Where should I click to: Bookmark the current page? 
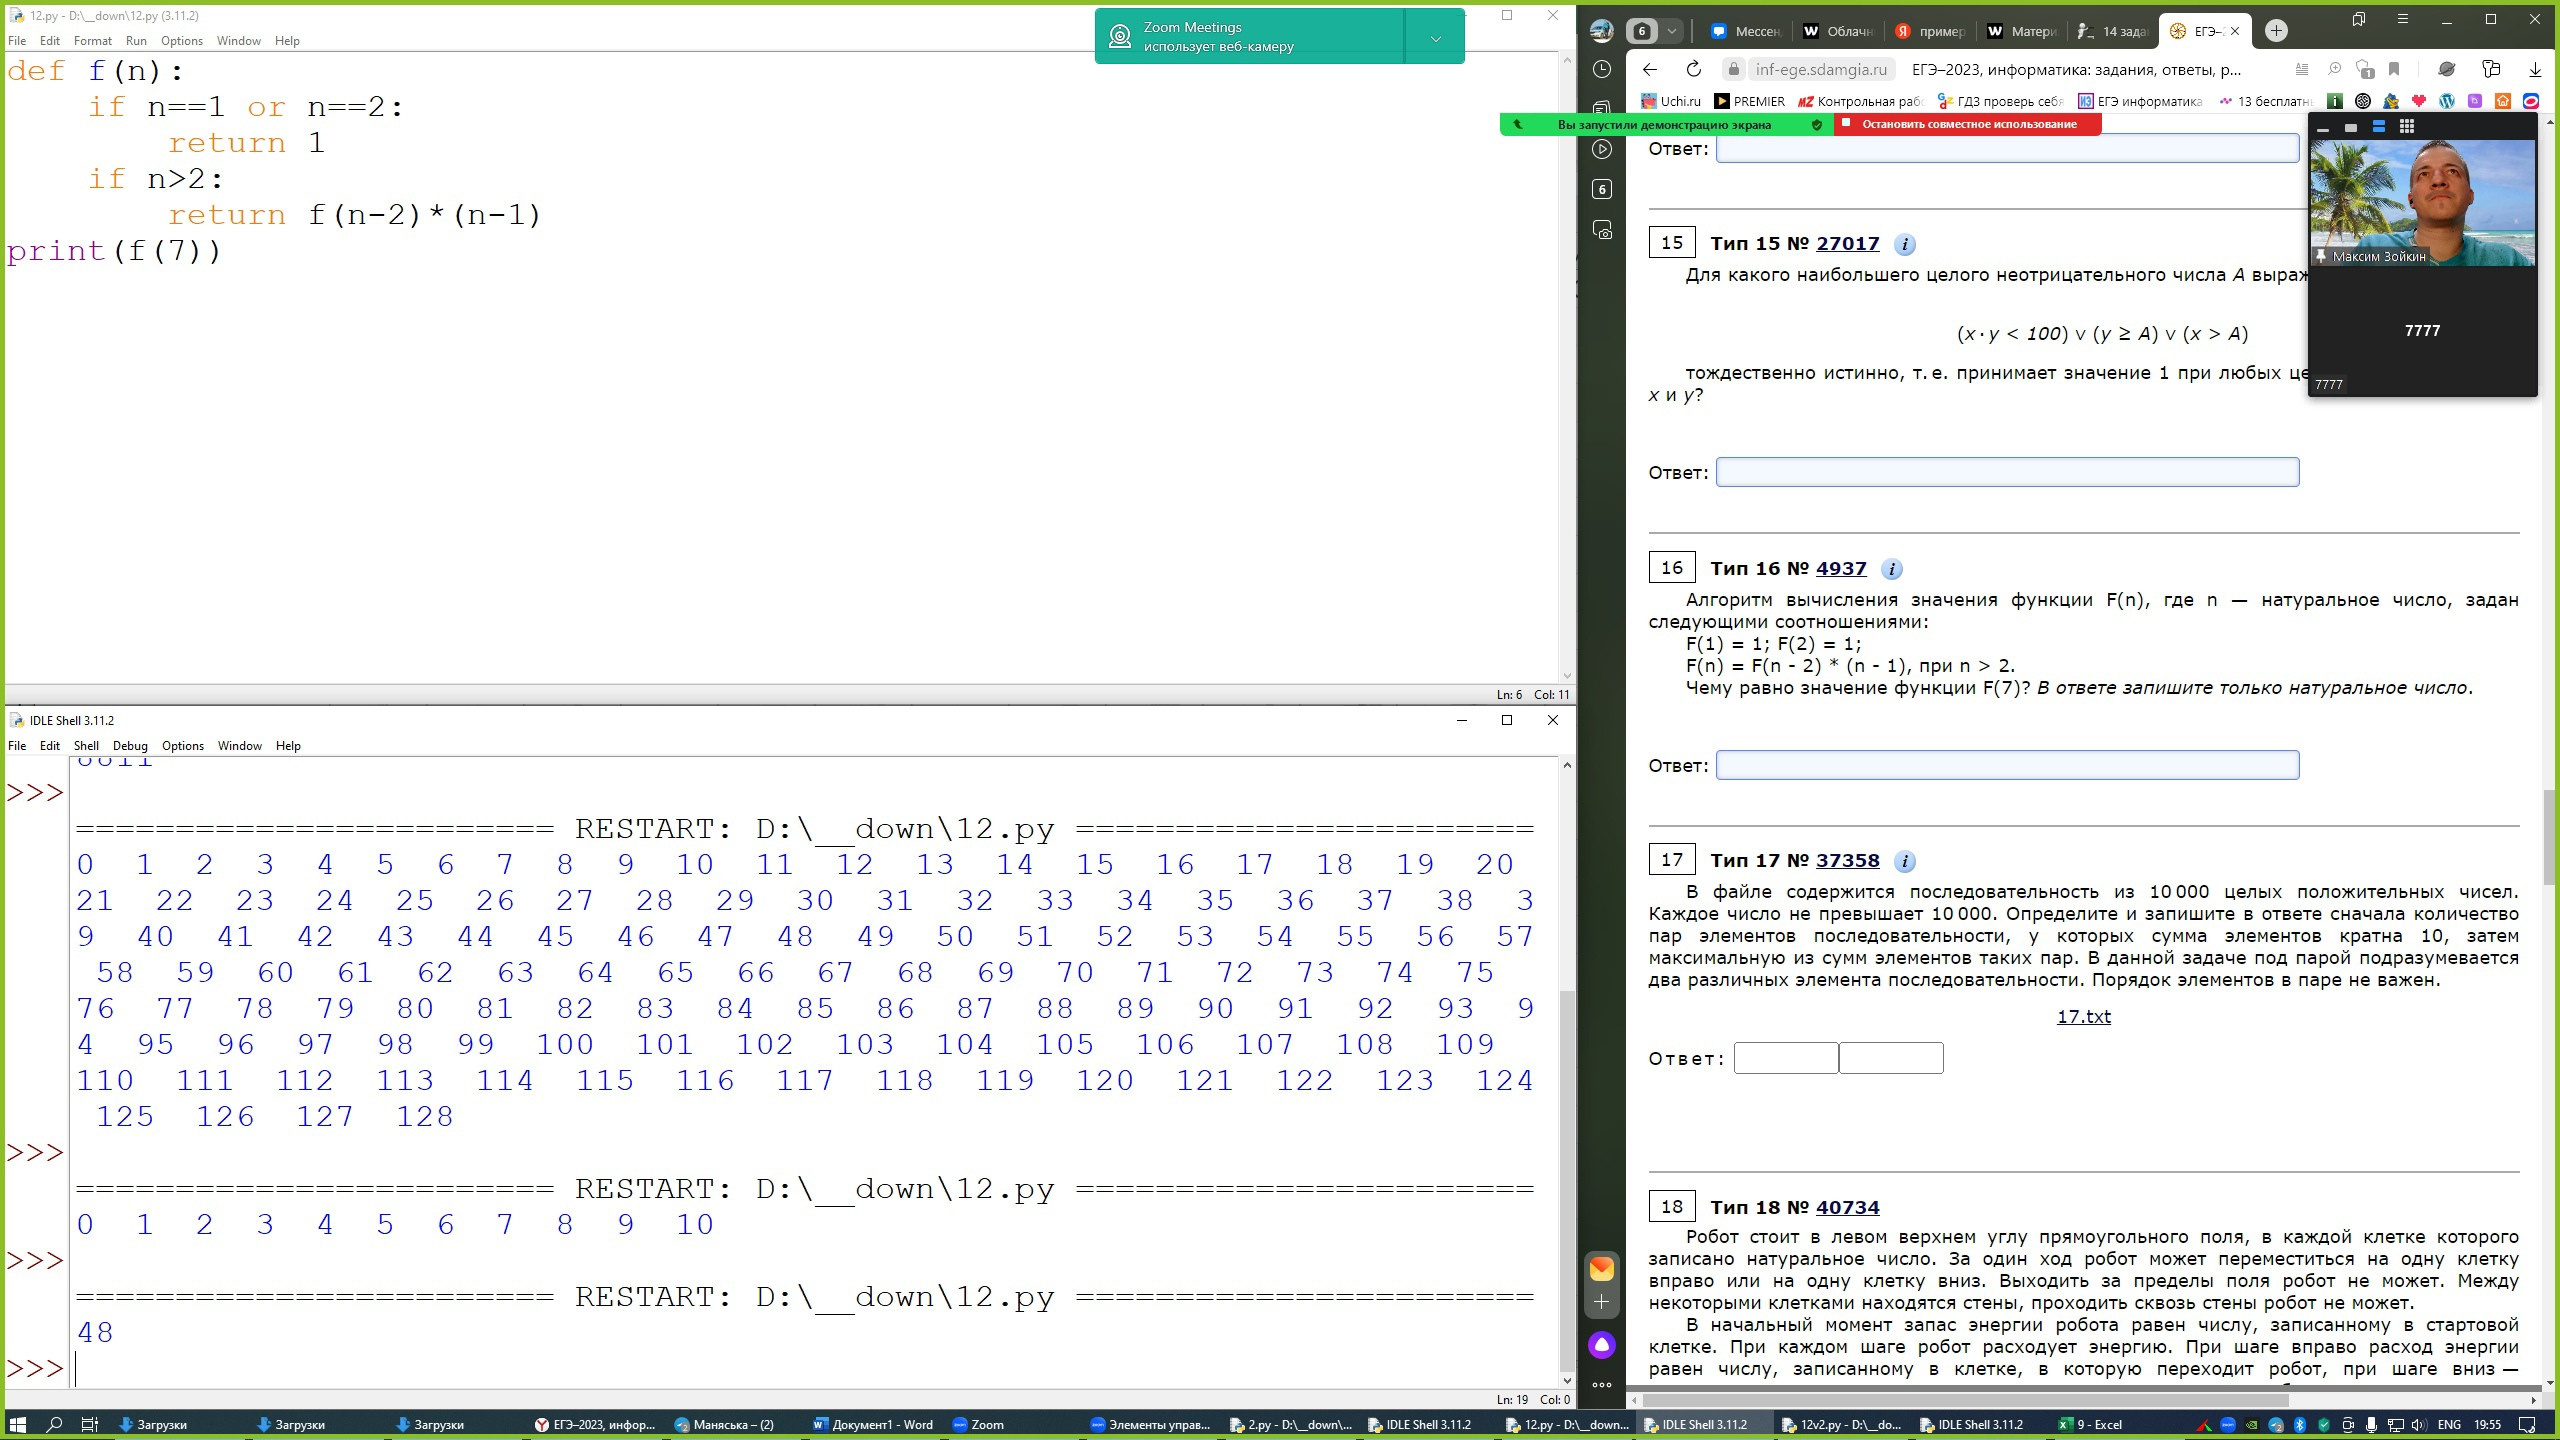2394,69
